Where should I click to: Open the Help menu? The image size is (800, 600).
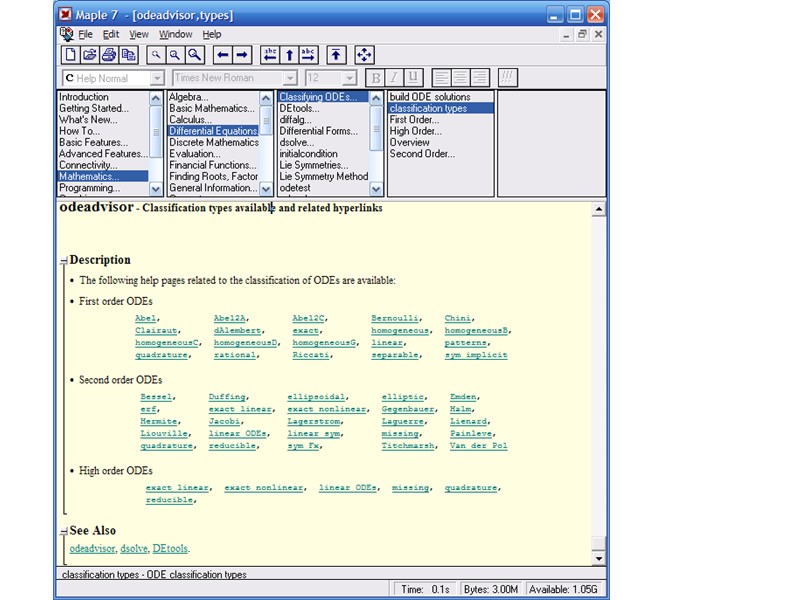[x=212, y=34]
